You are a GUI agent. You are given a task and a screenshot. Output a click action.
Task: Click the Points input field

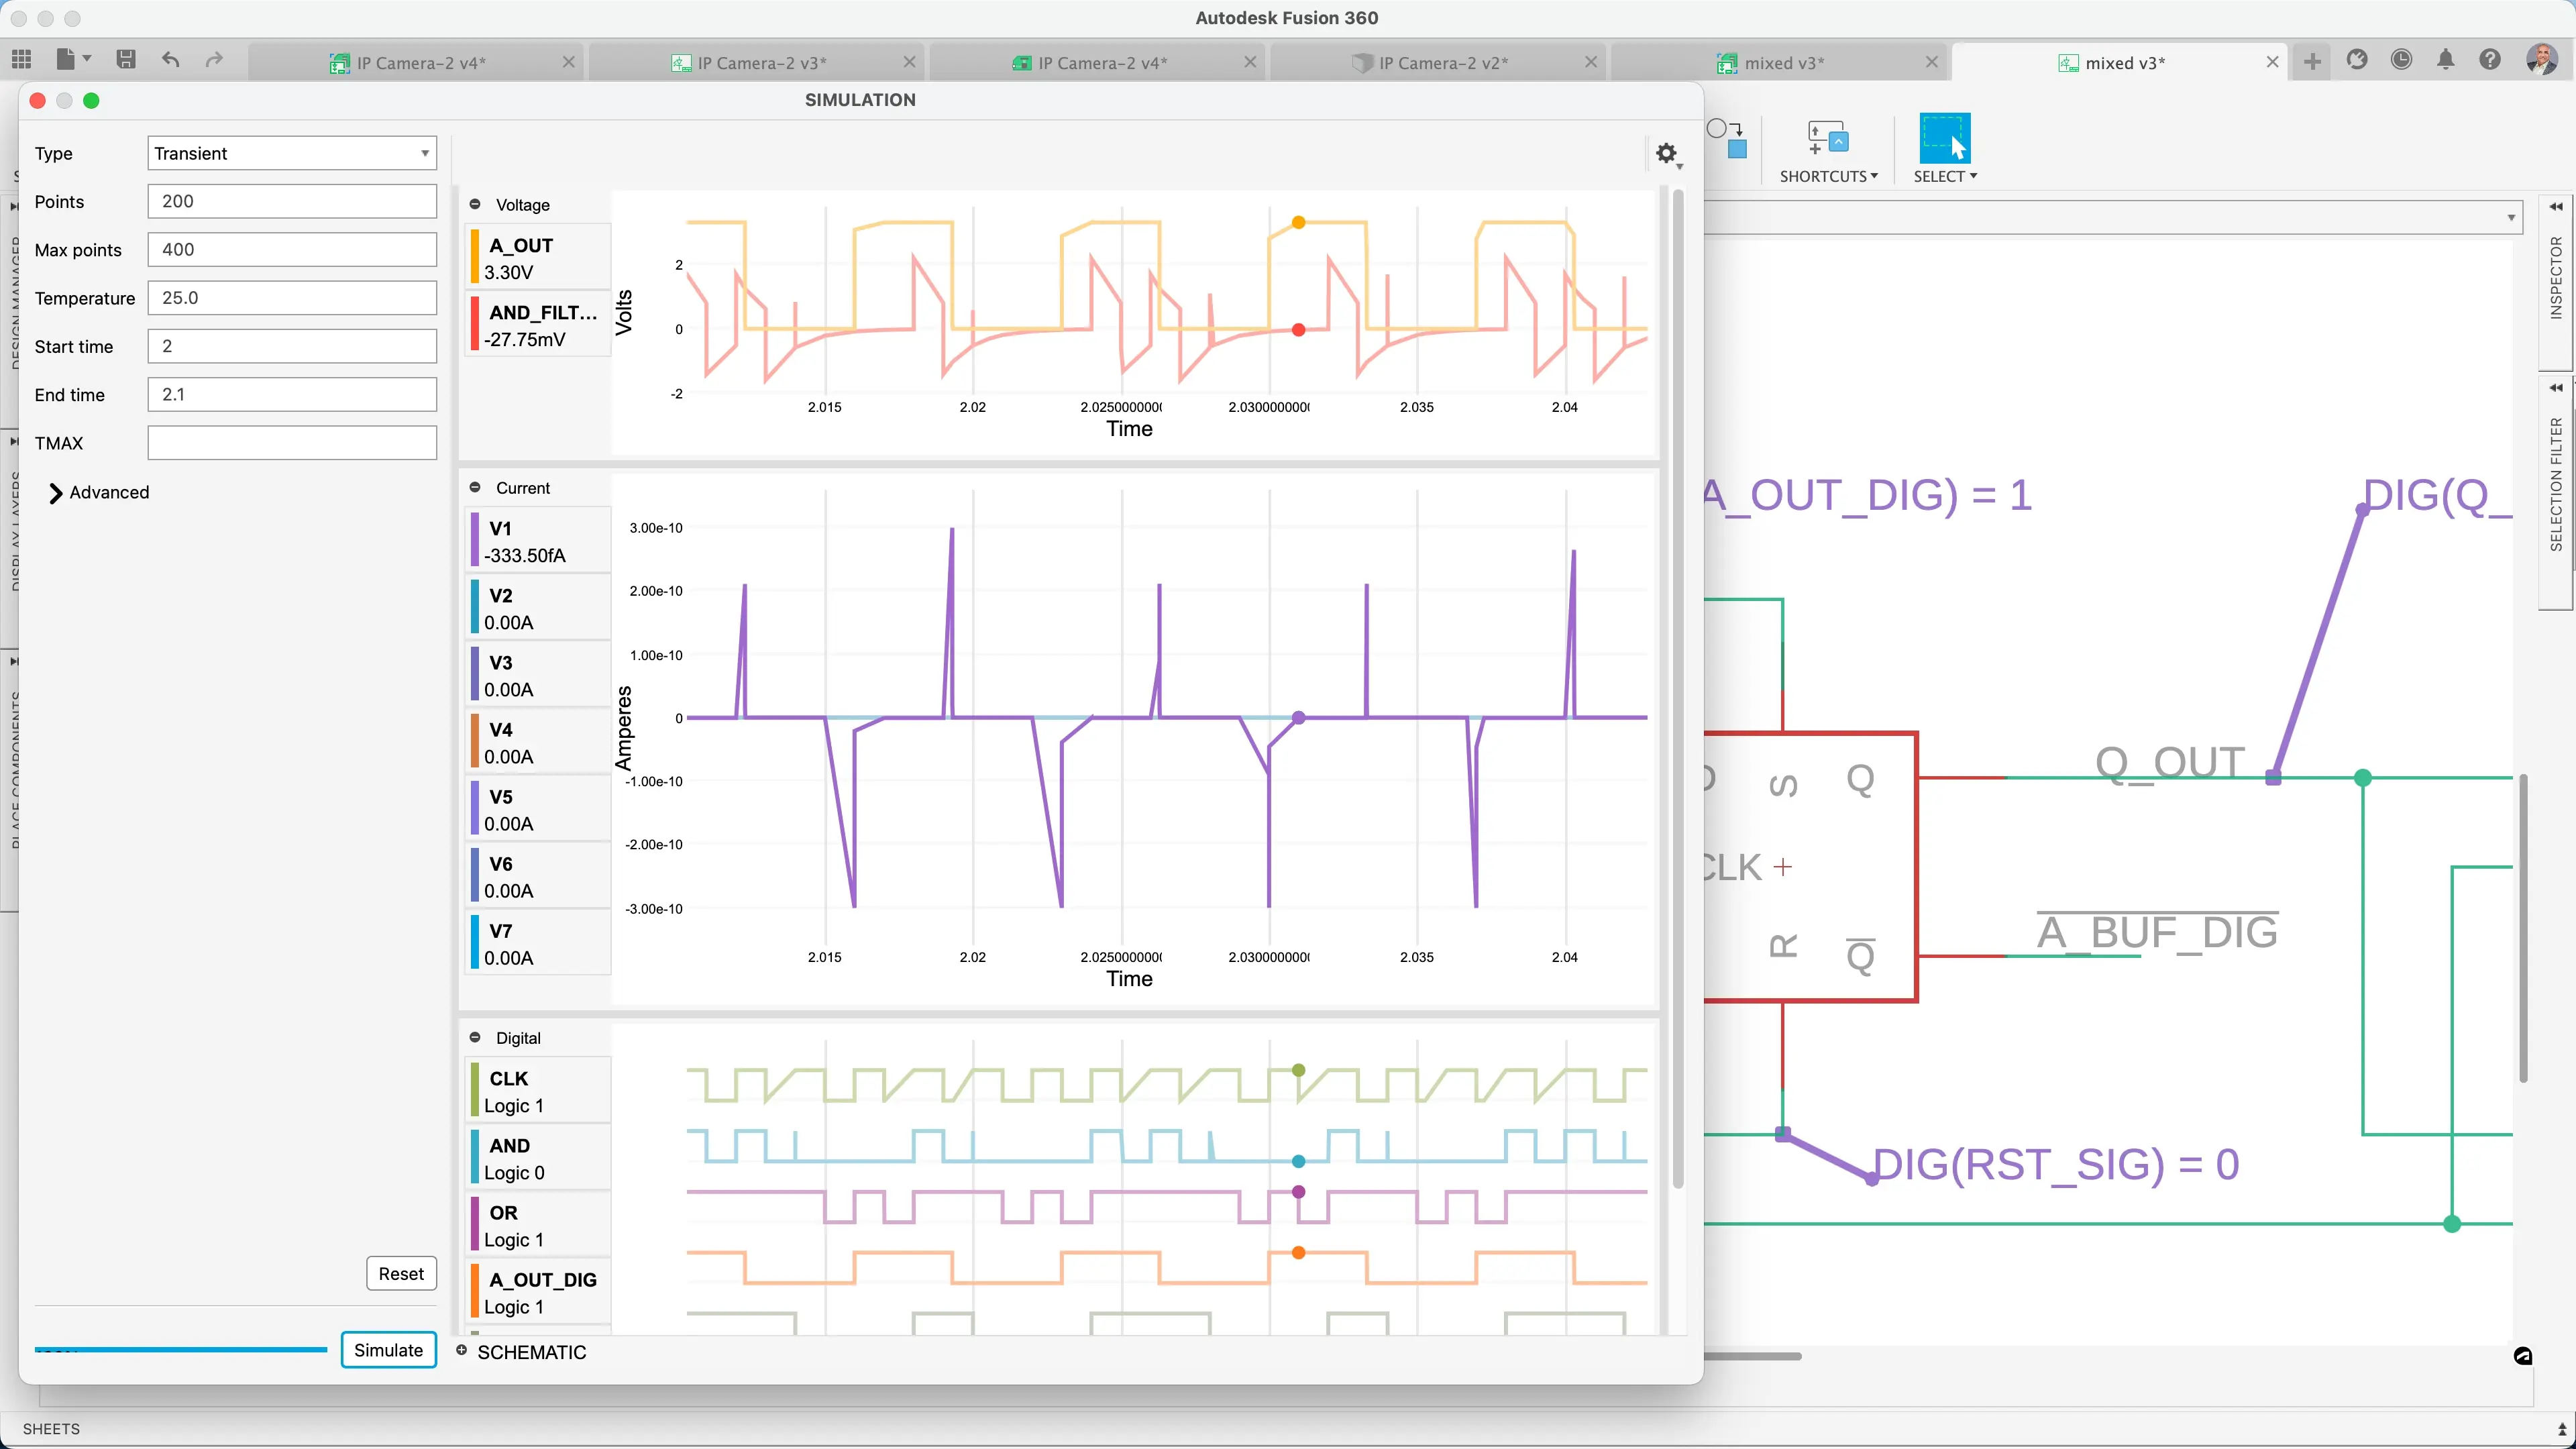coord(292,201)
